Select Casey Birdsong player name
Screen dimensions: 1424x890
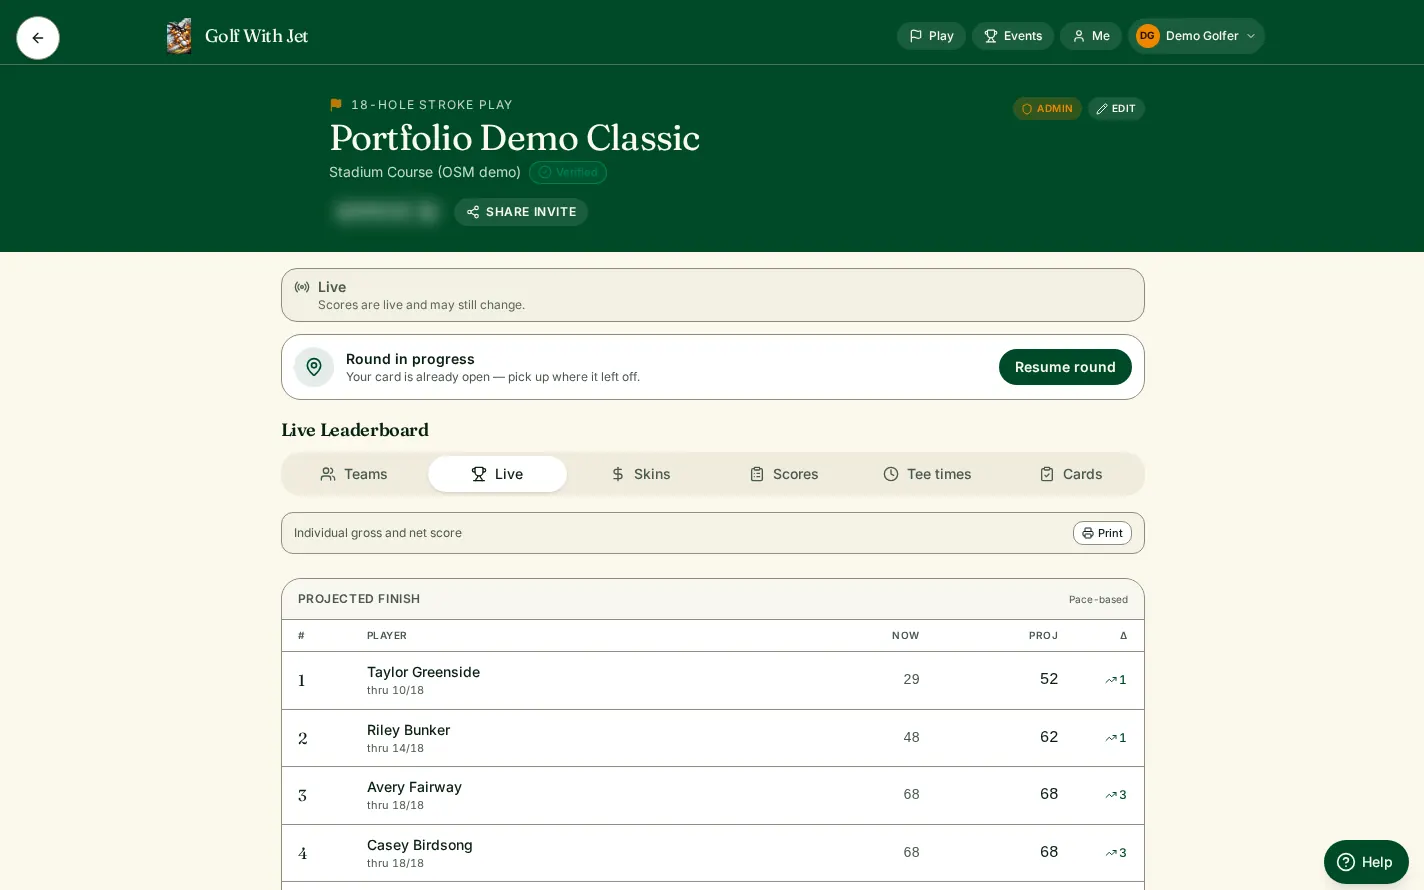(x=419, y=845)
